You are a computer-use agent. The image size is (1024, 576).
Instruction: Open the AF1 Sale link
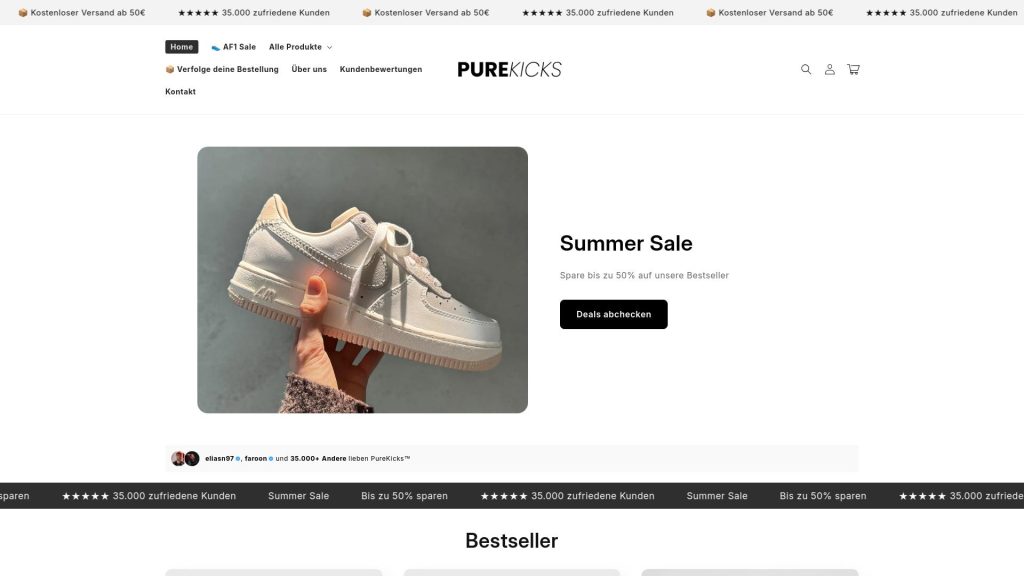[239, 47]
